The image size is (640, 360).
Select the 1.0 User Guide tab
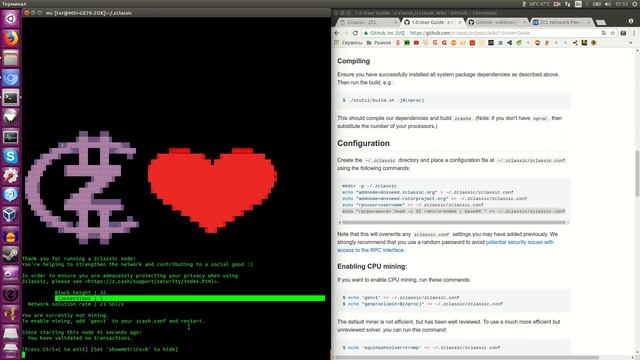click(433, 22)
